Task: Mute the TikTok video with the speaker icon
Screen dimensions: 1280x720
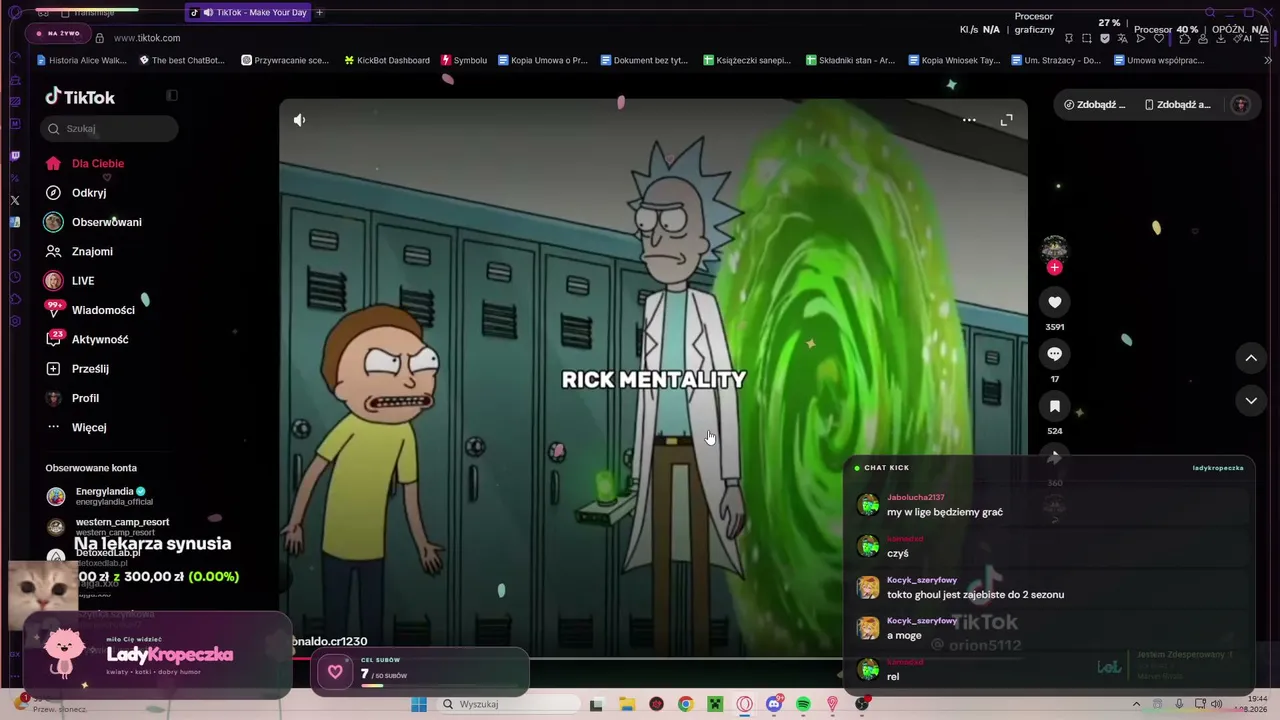Action: click(x=299, y=120)
